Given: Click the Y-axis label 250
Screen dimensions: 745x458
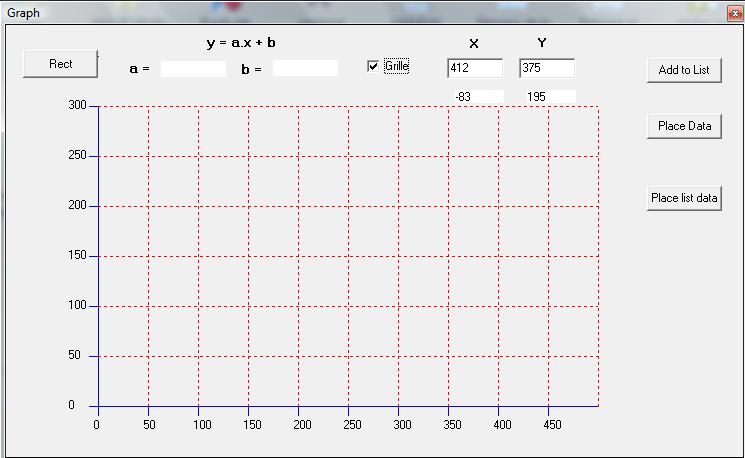Looking at the screenshot, I should tap(77, 155).
